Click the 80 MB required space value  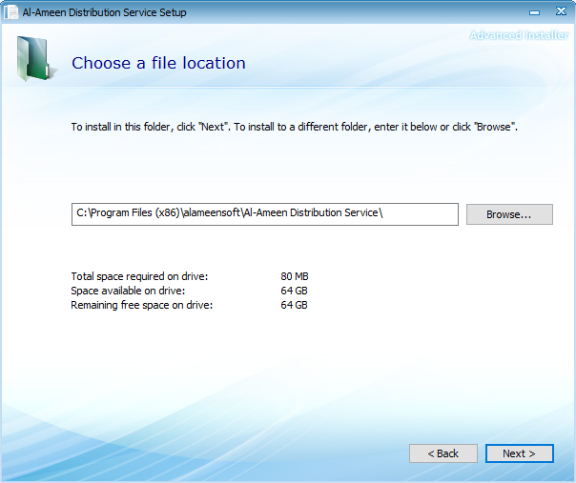(294, 276)
